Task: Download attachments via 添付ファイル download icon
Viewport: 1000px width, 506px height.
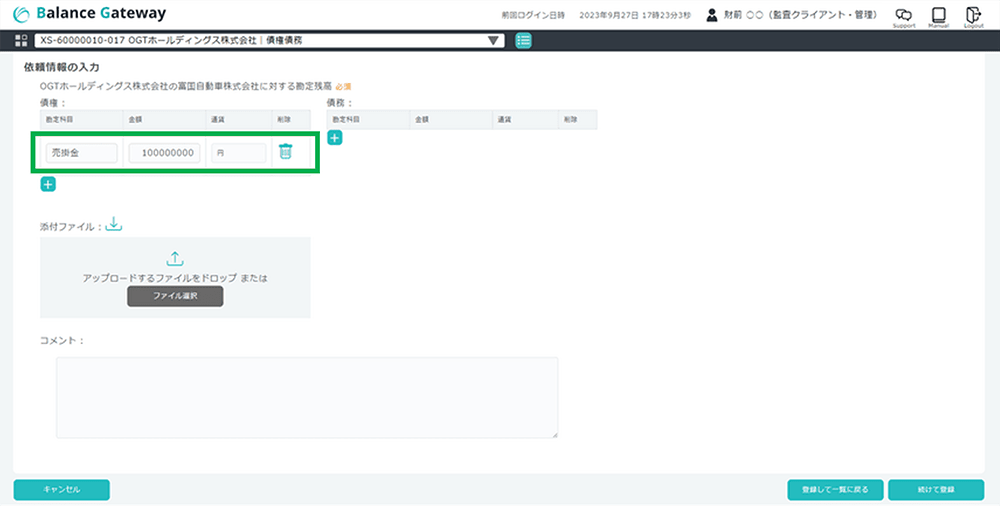Action: coord(114,224)
